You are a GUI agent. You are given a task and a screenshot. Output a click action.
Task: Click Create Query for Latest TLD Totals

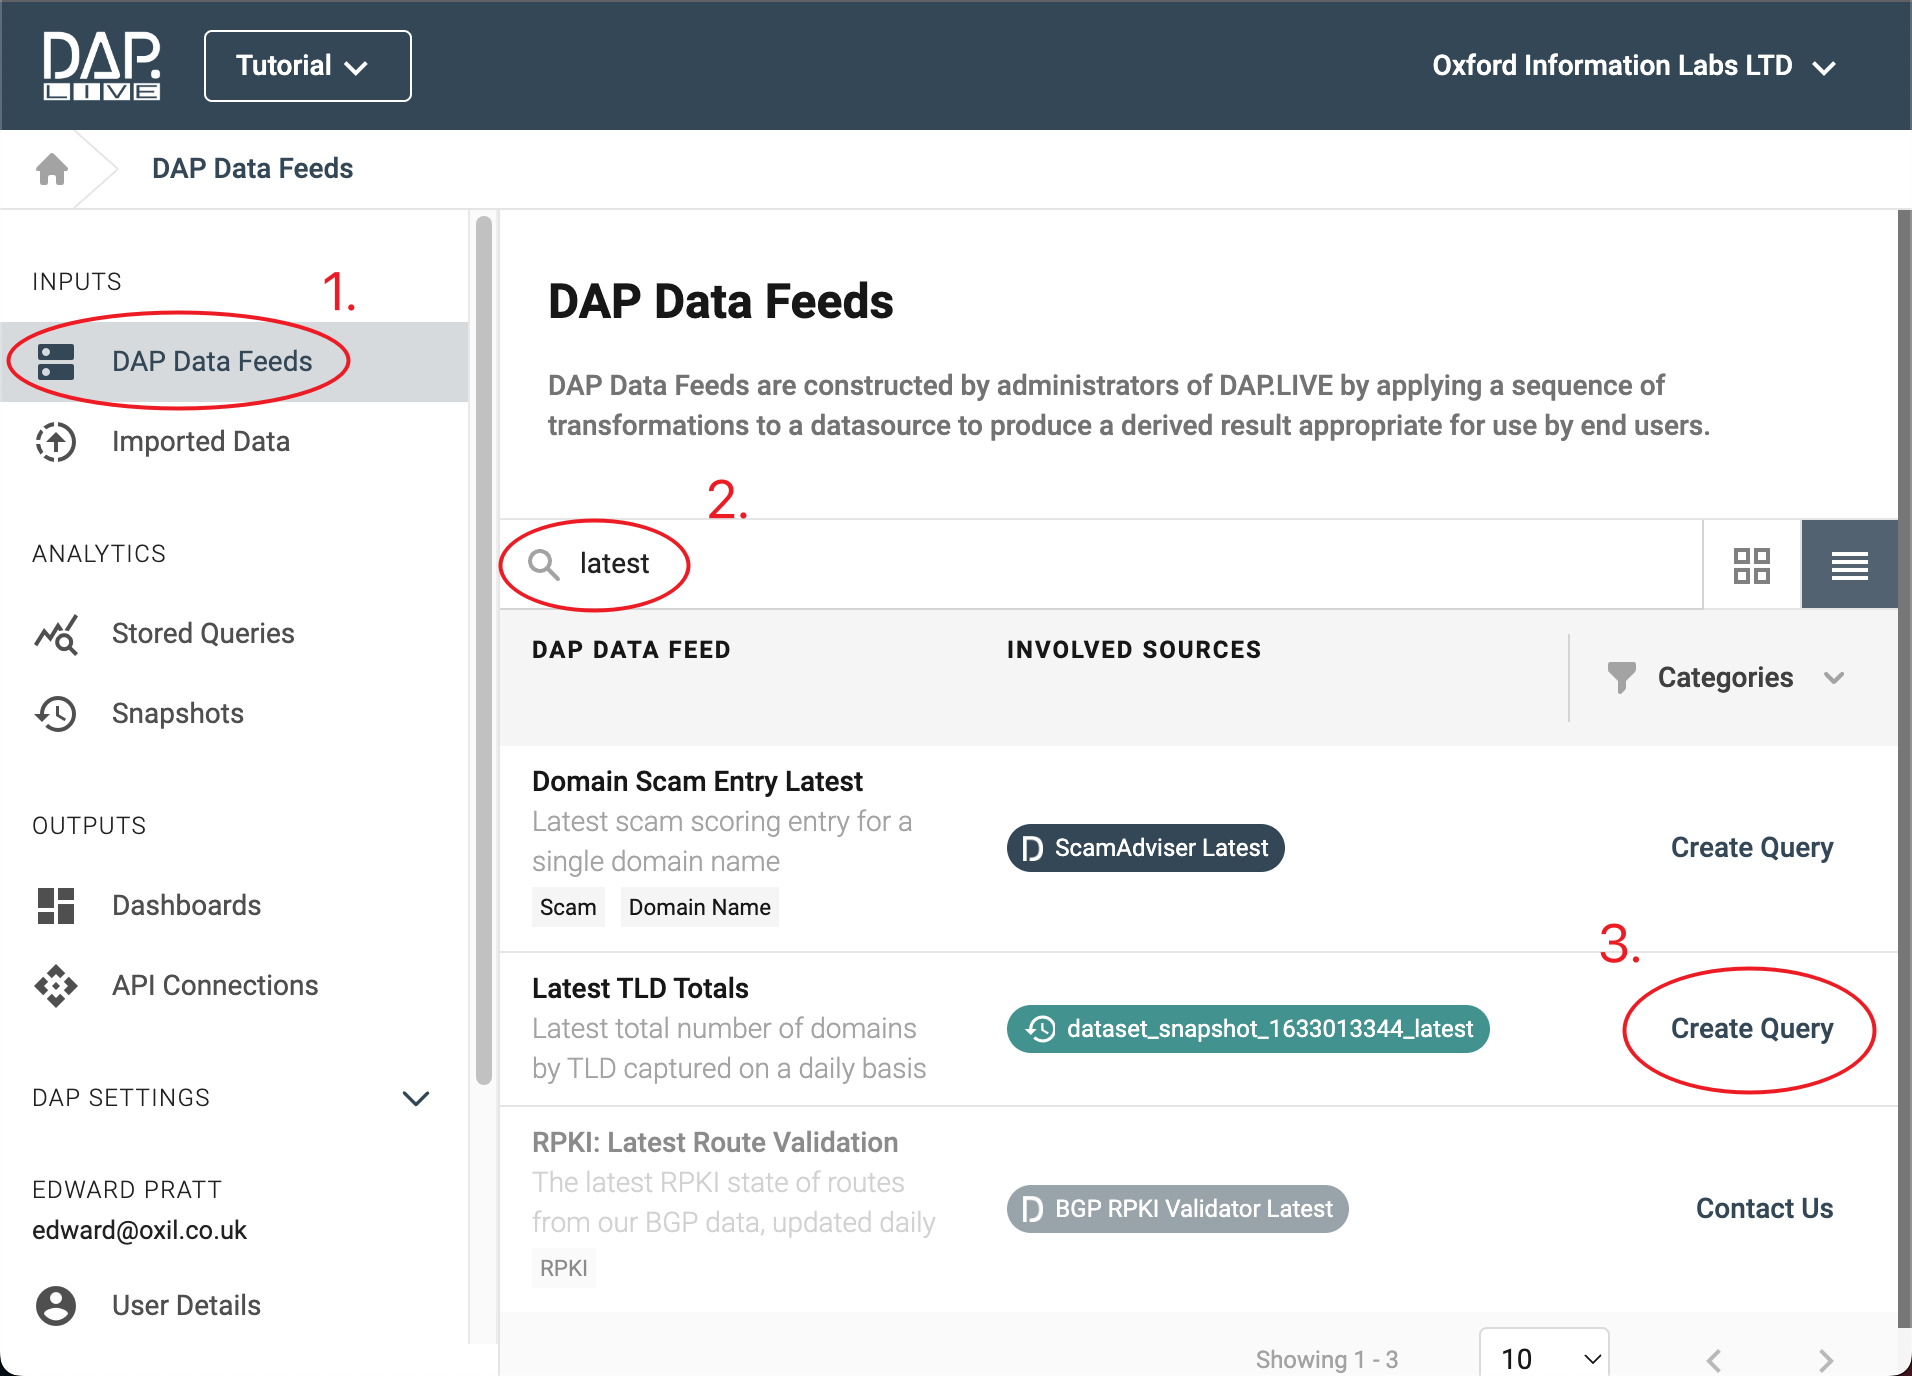tap(1751, 1029)
